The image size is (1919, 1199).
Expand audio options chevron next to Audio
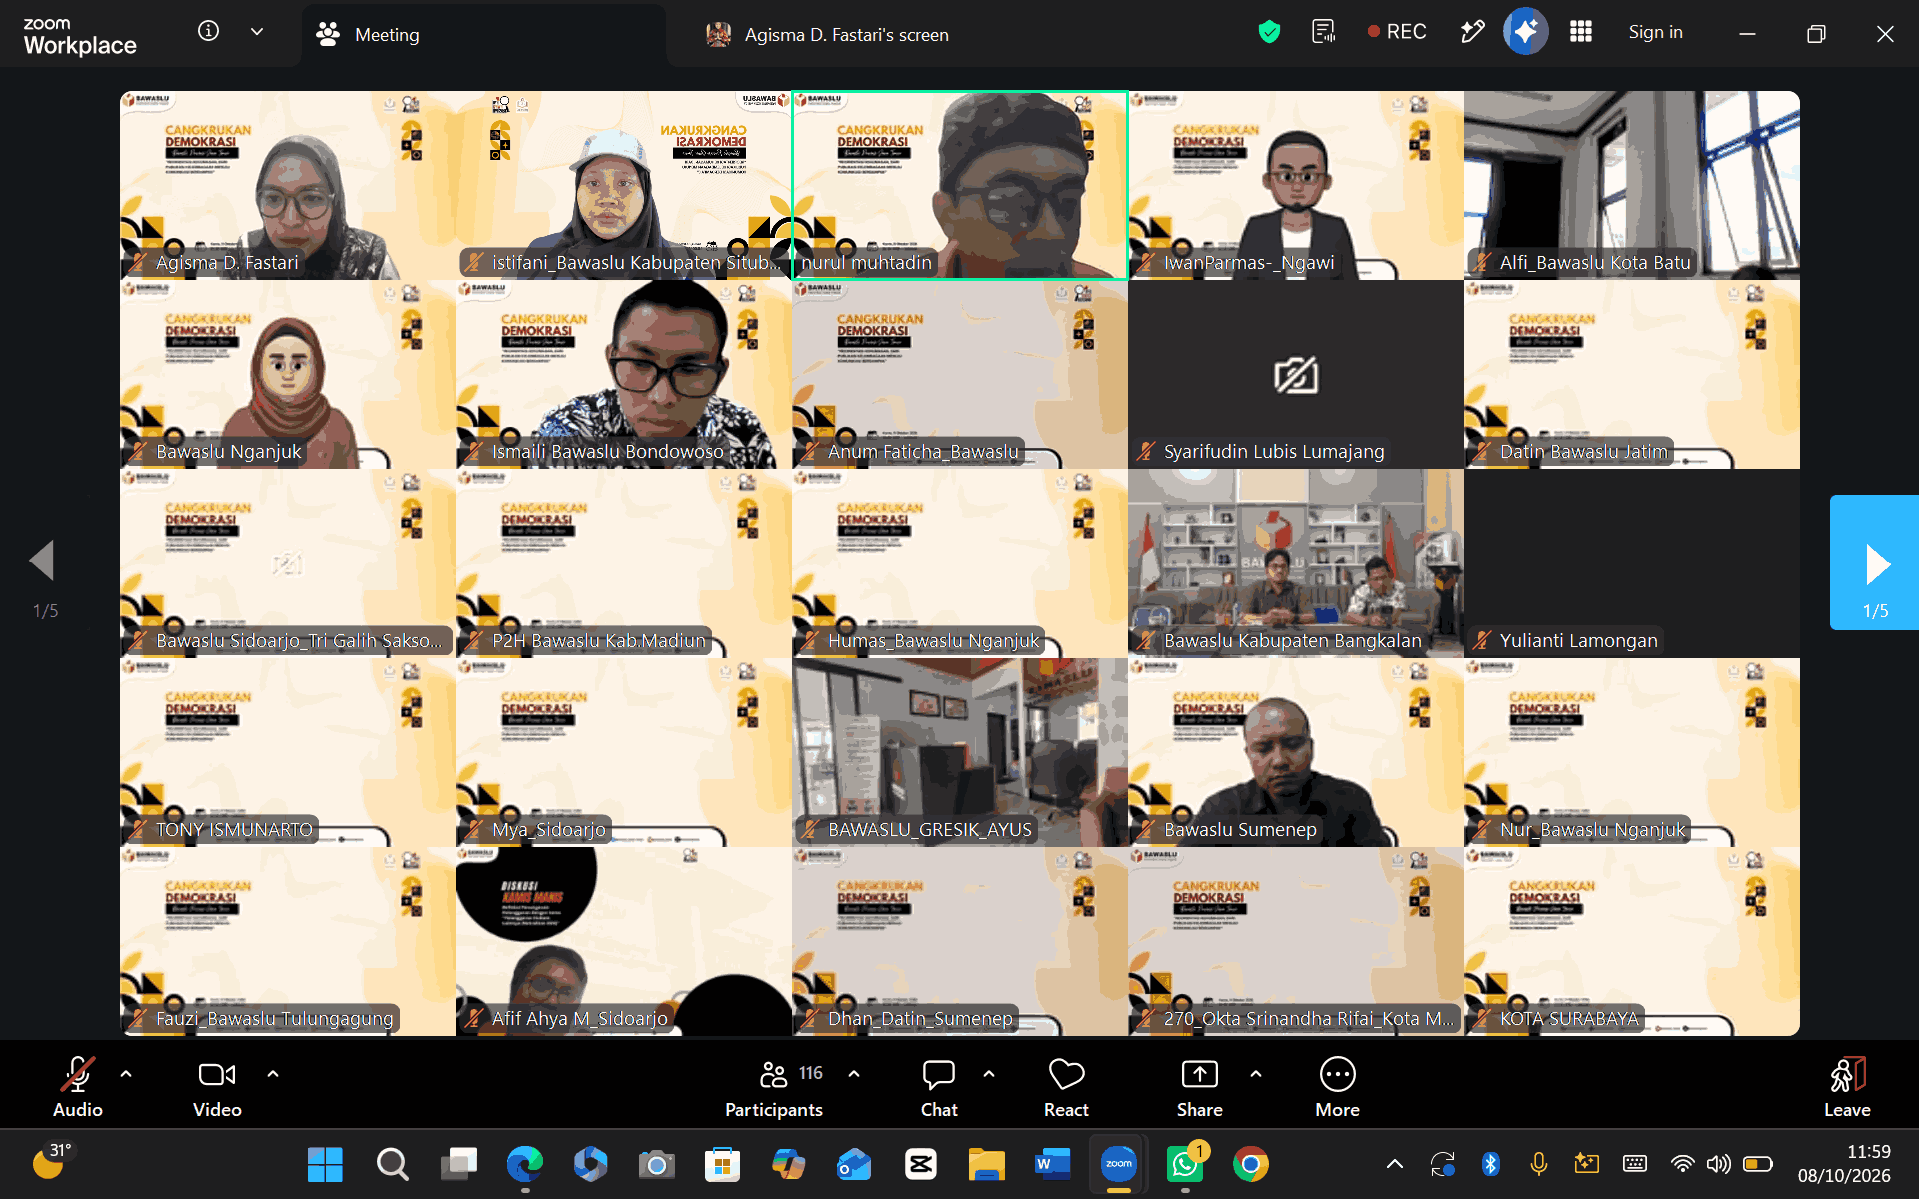tap(126, 1074)
